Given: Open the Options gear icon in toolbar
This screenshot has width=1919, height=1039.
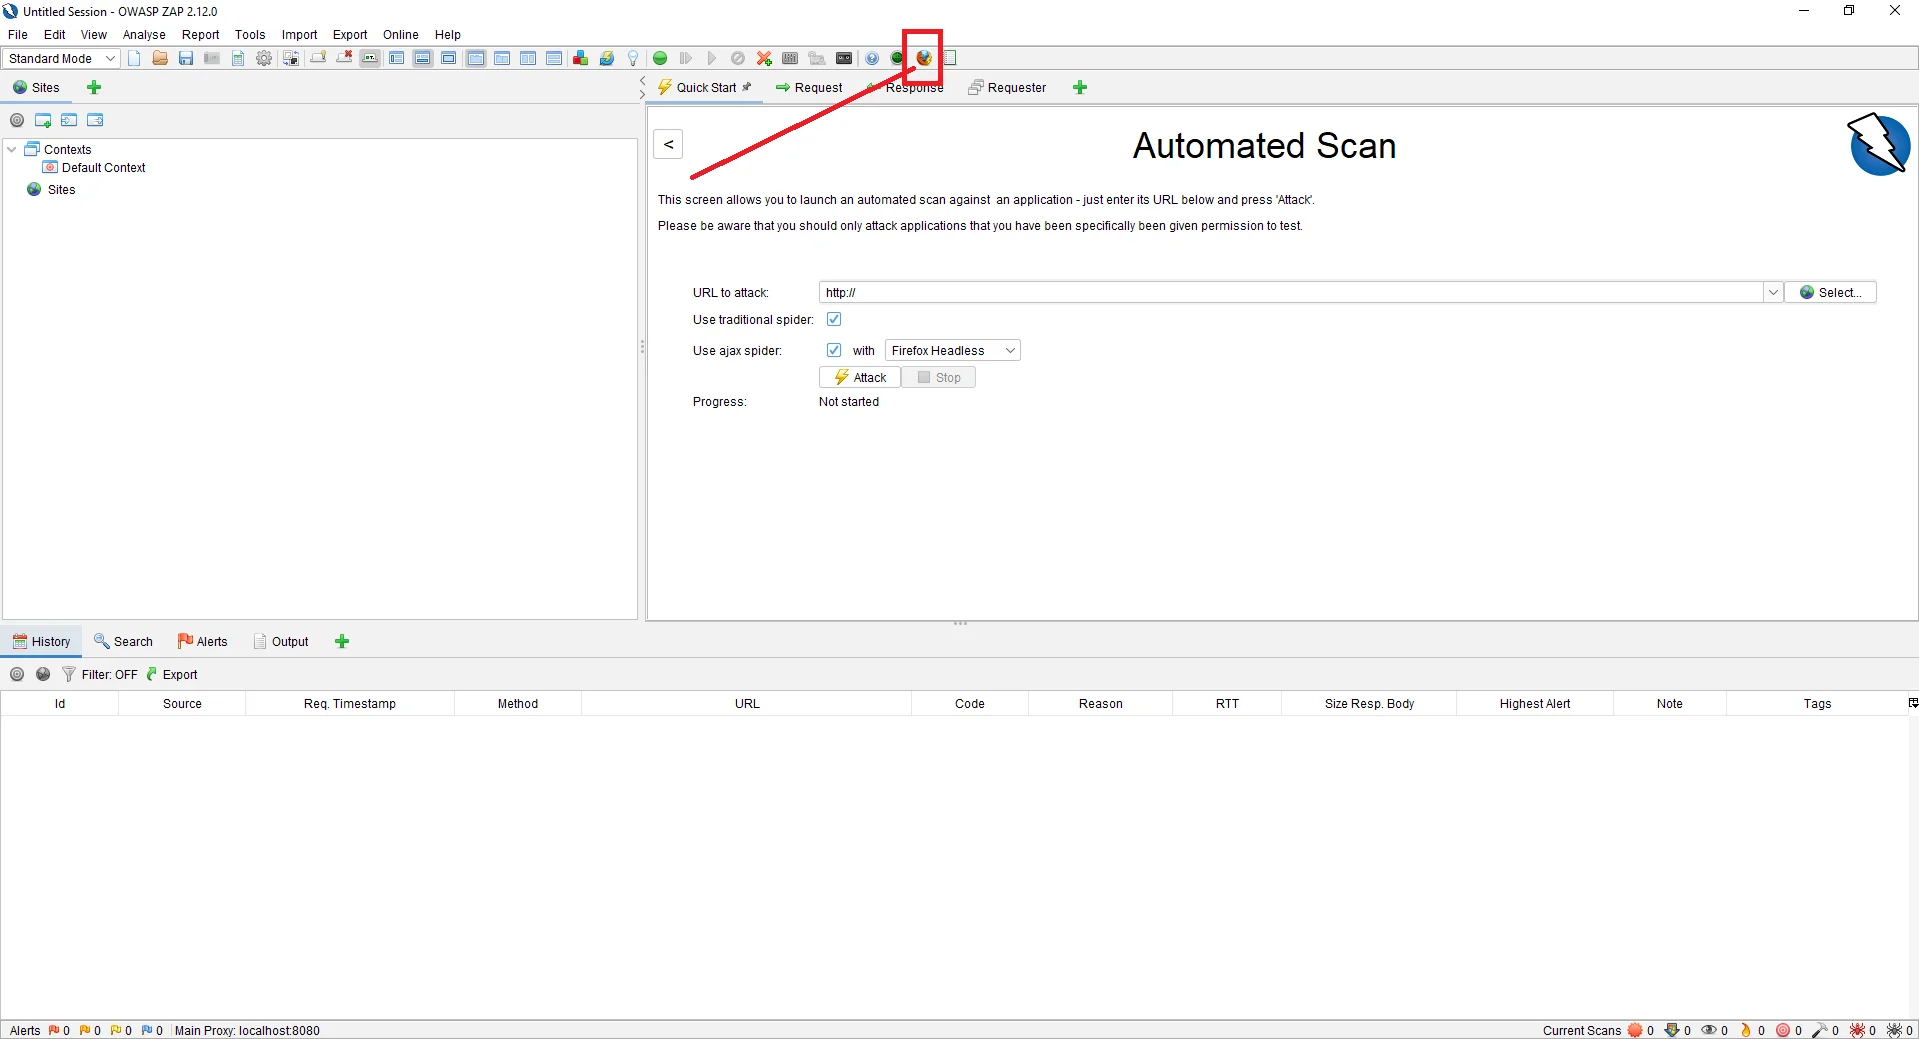Looking at the screenshot, I should 264,58.
